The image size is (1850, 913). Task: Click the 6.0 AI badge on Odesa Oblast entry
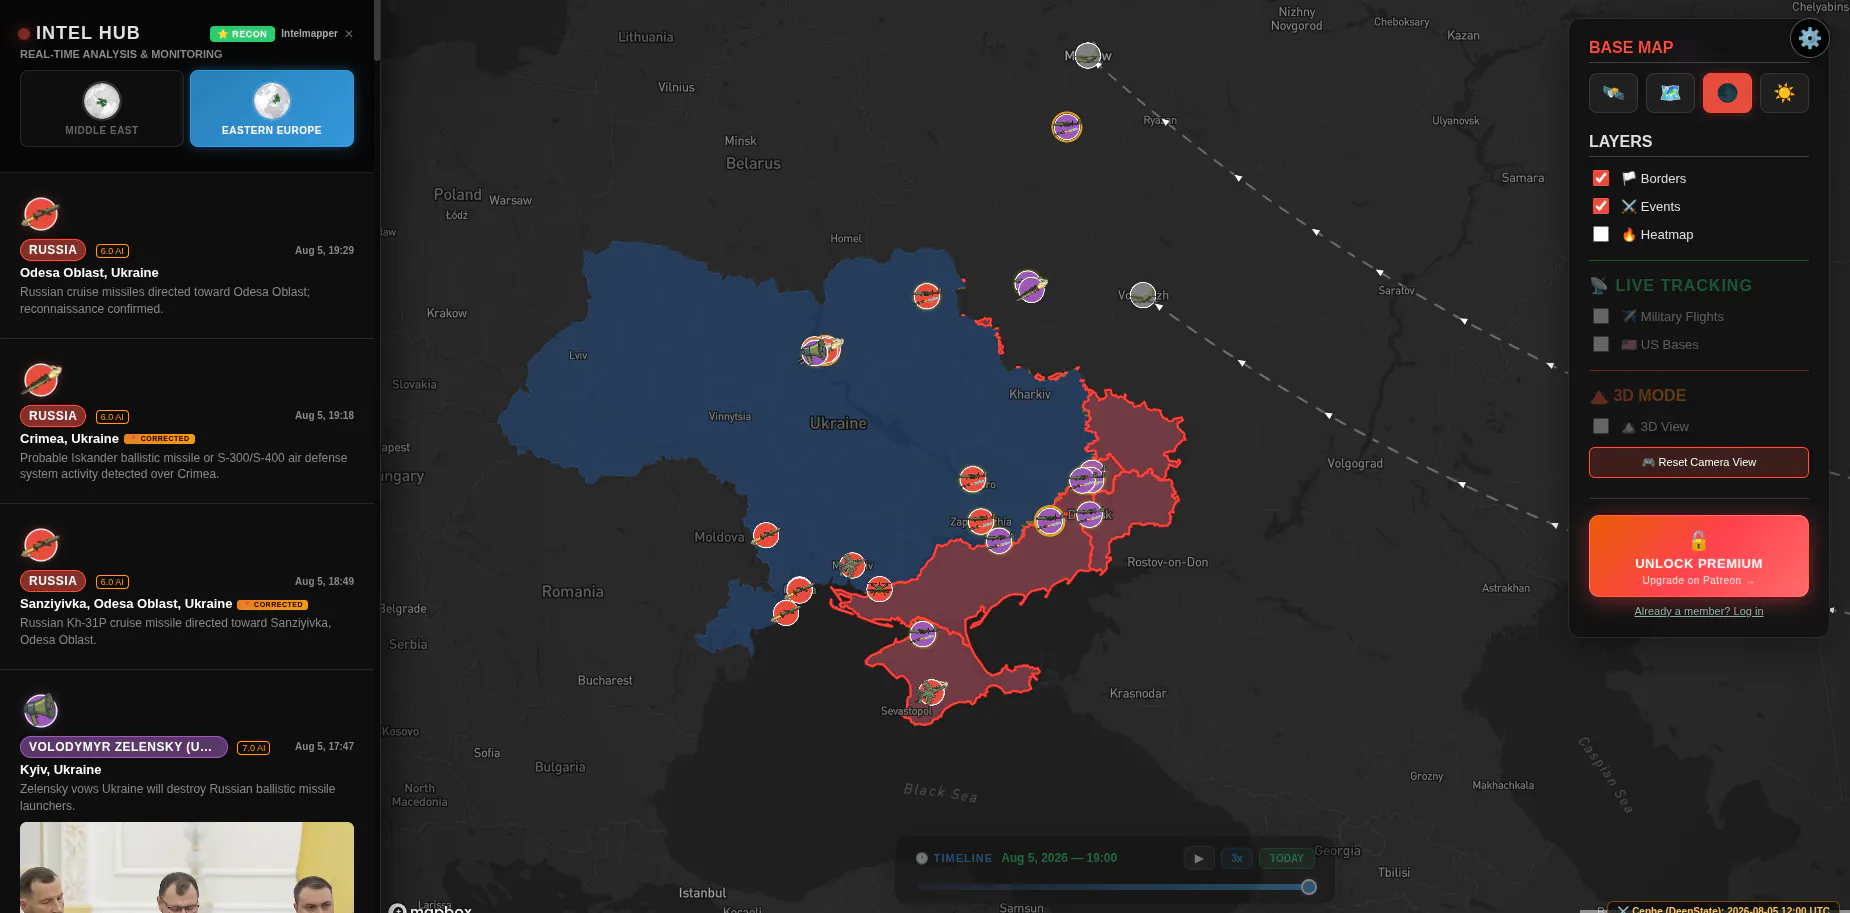112,251
